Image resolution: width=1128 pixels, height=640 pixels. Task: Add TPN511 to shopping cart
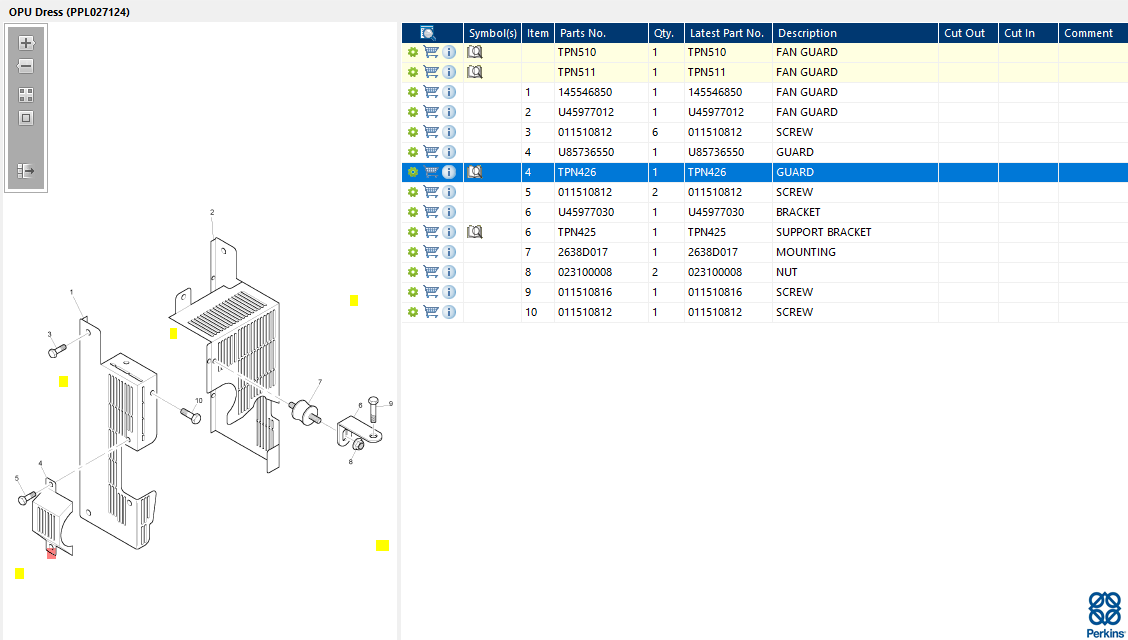coord(431,72)
